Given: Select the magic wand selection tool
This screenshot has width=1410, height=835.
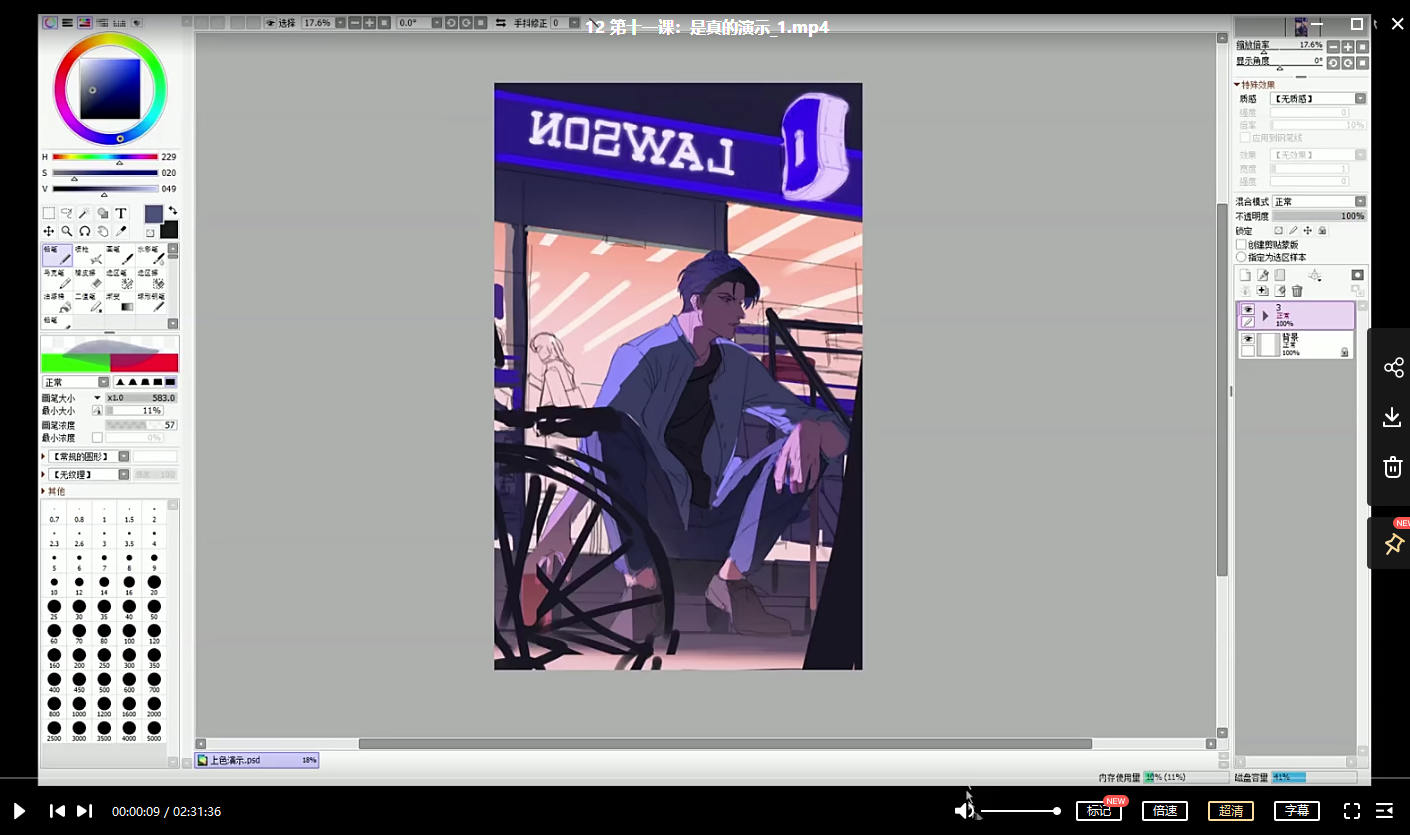Looking at the screenshot, I should (84, 213).
